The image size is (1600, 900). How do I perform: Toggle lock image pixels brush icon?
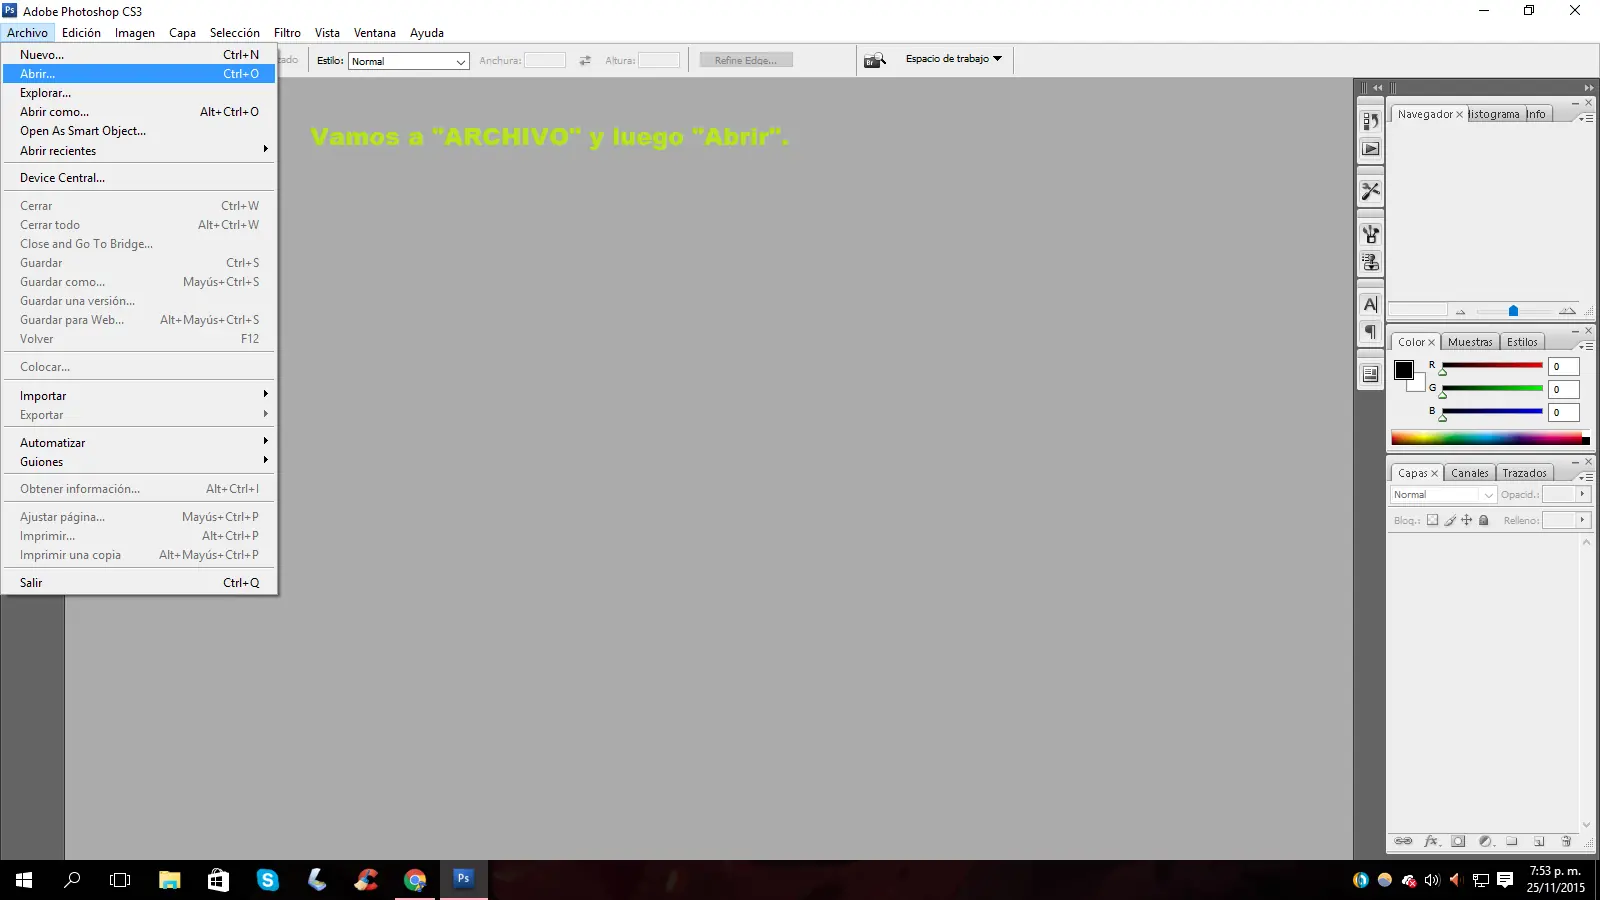[x=1450, y=520]
